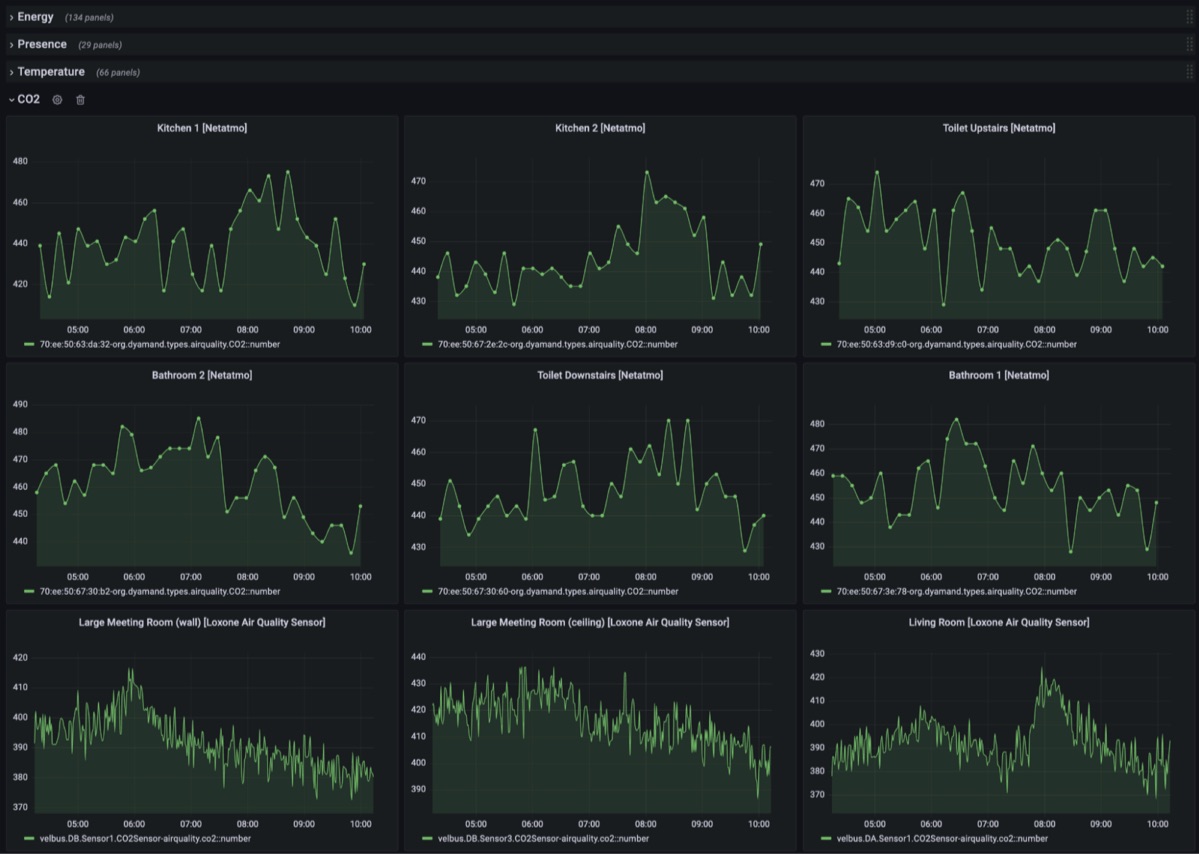Open the CO2 row settings gear

point(57,100)
